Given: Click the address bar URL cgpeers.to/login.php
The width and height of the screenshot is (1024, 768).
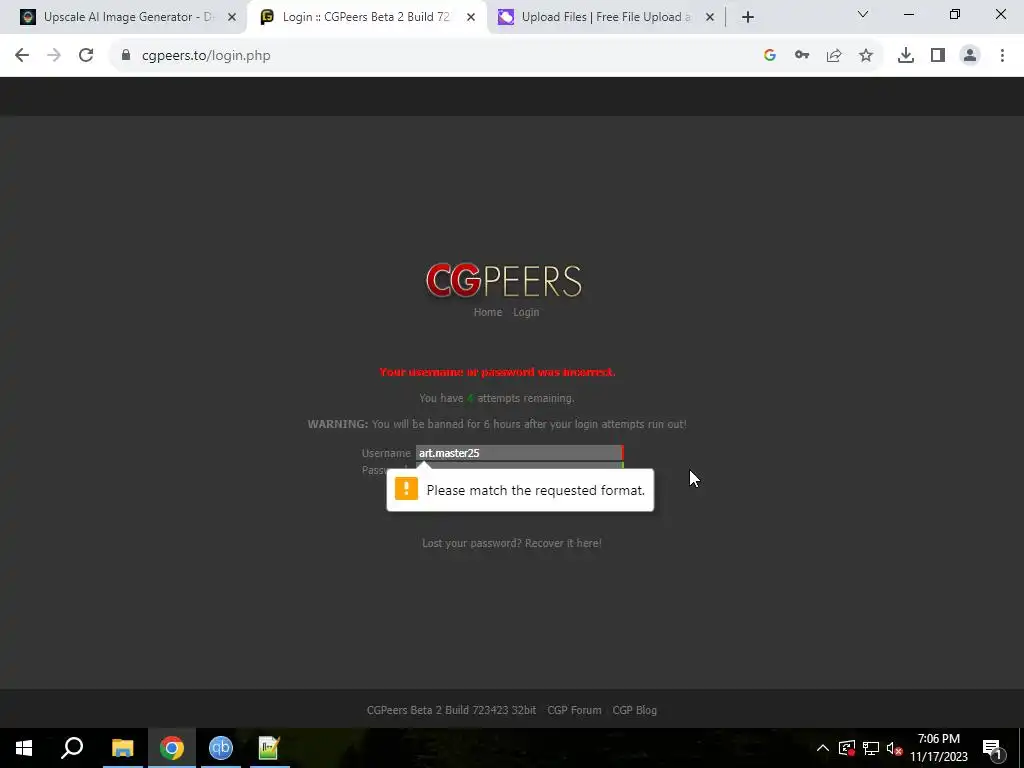Looking at the screenshot, I should (x=206, y=56).
